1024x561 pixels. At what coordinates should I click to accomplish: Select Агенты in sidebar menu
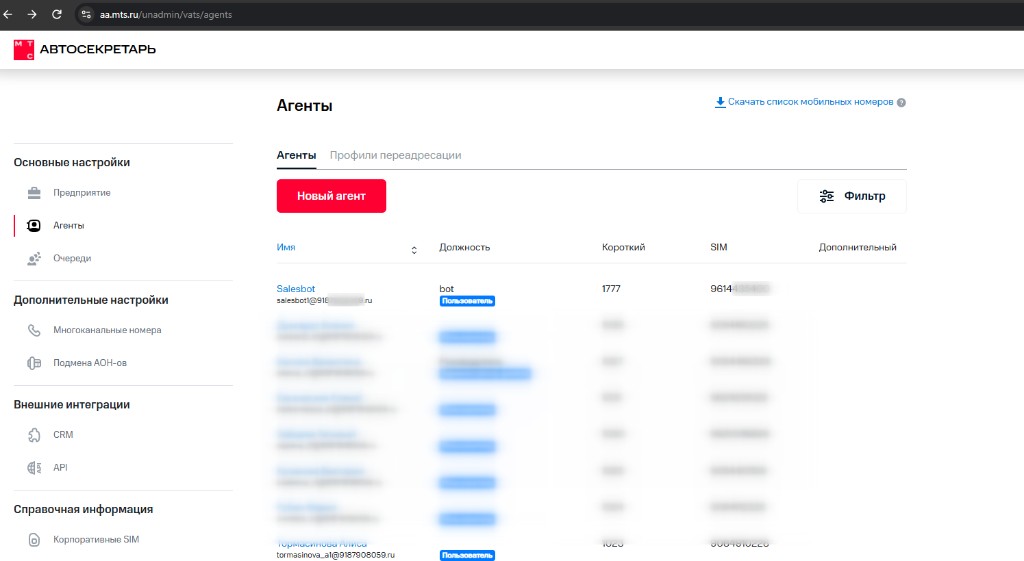(69, 225)
